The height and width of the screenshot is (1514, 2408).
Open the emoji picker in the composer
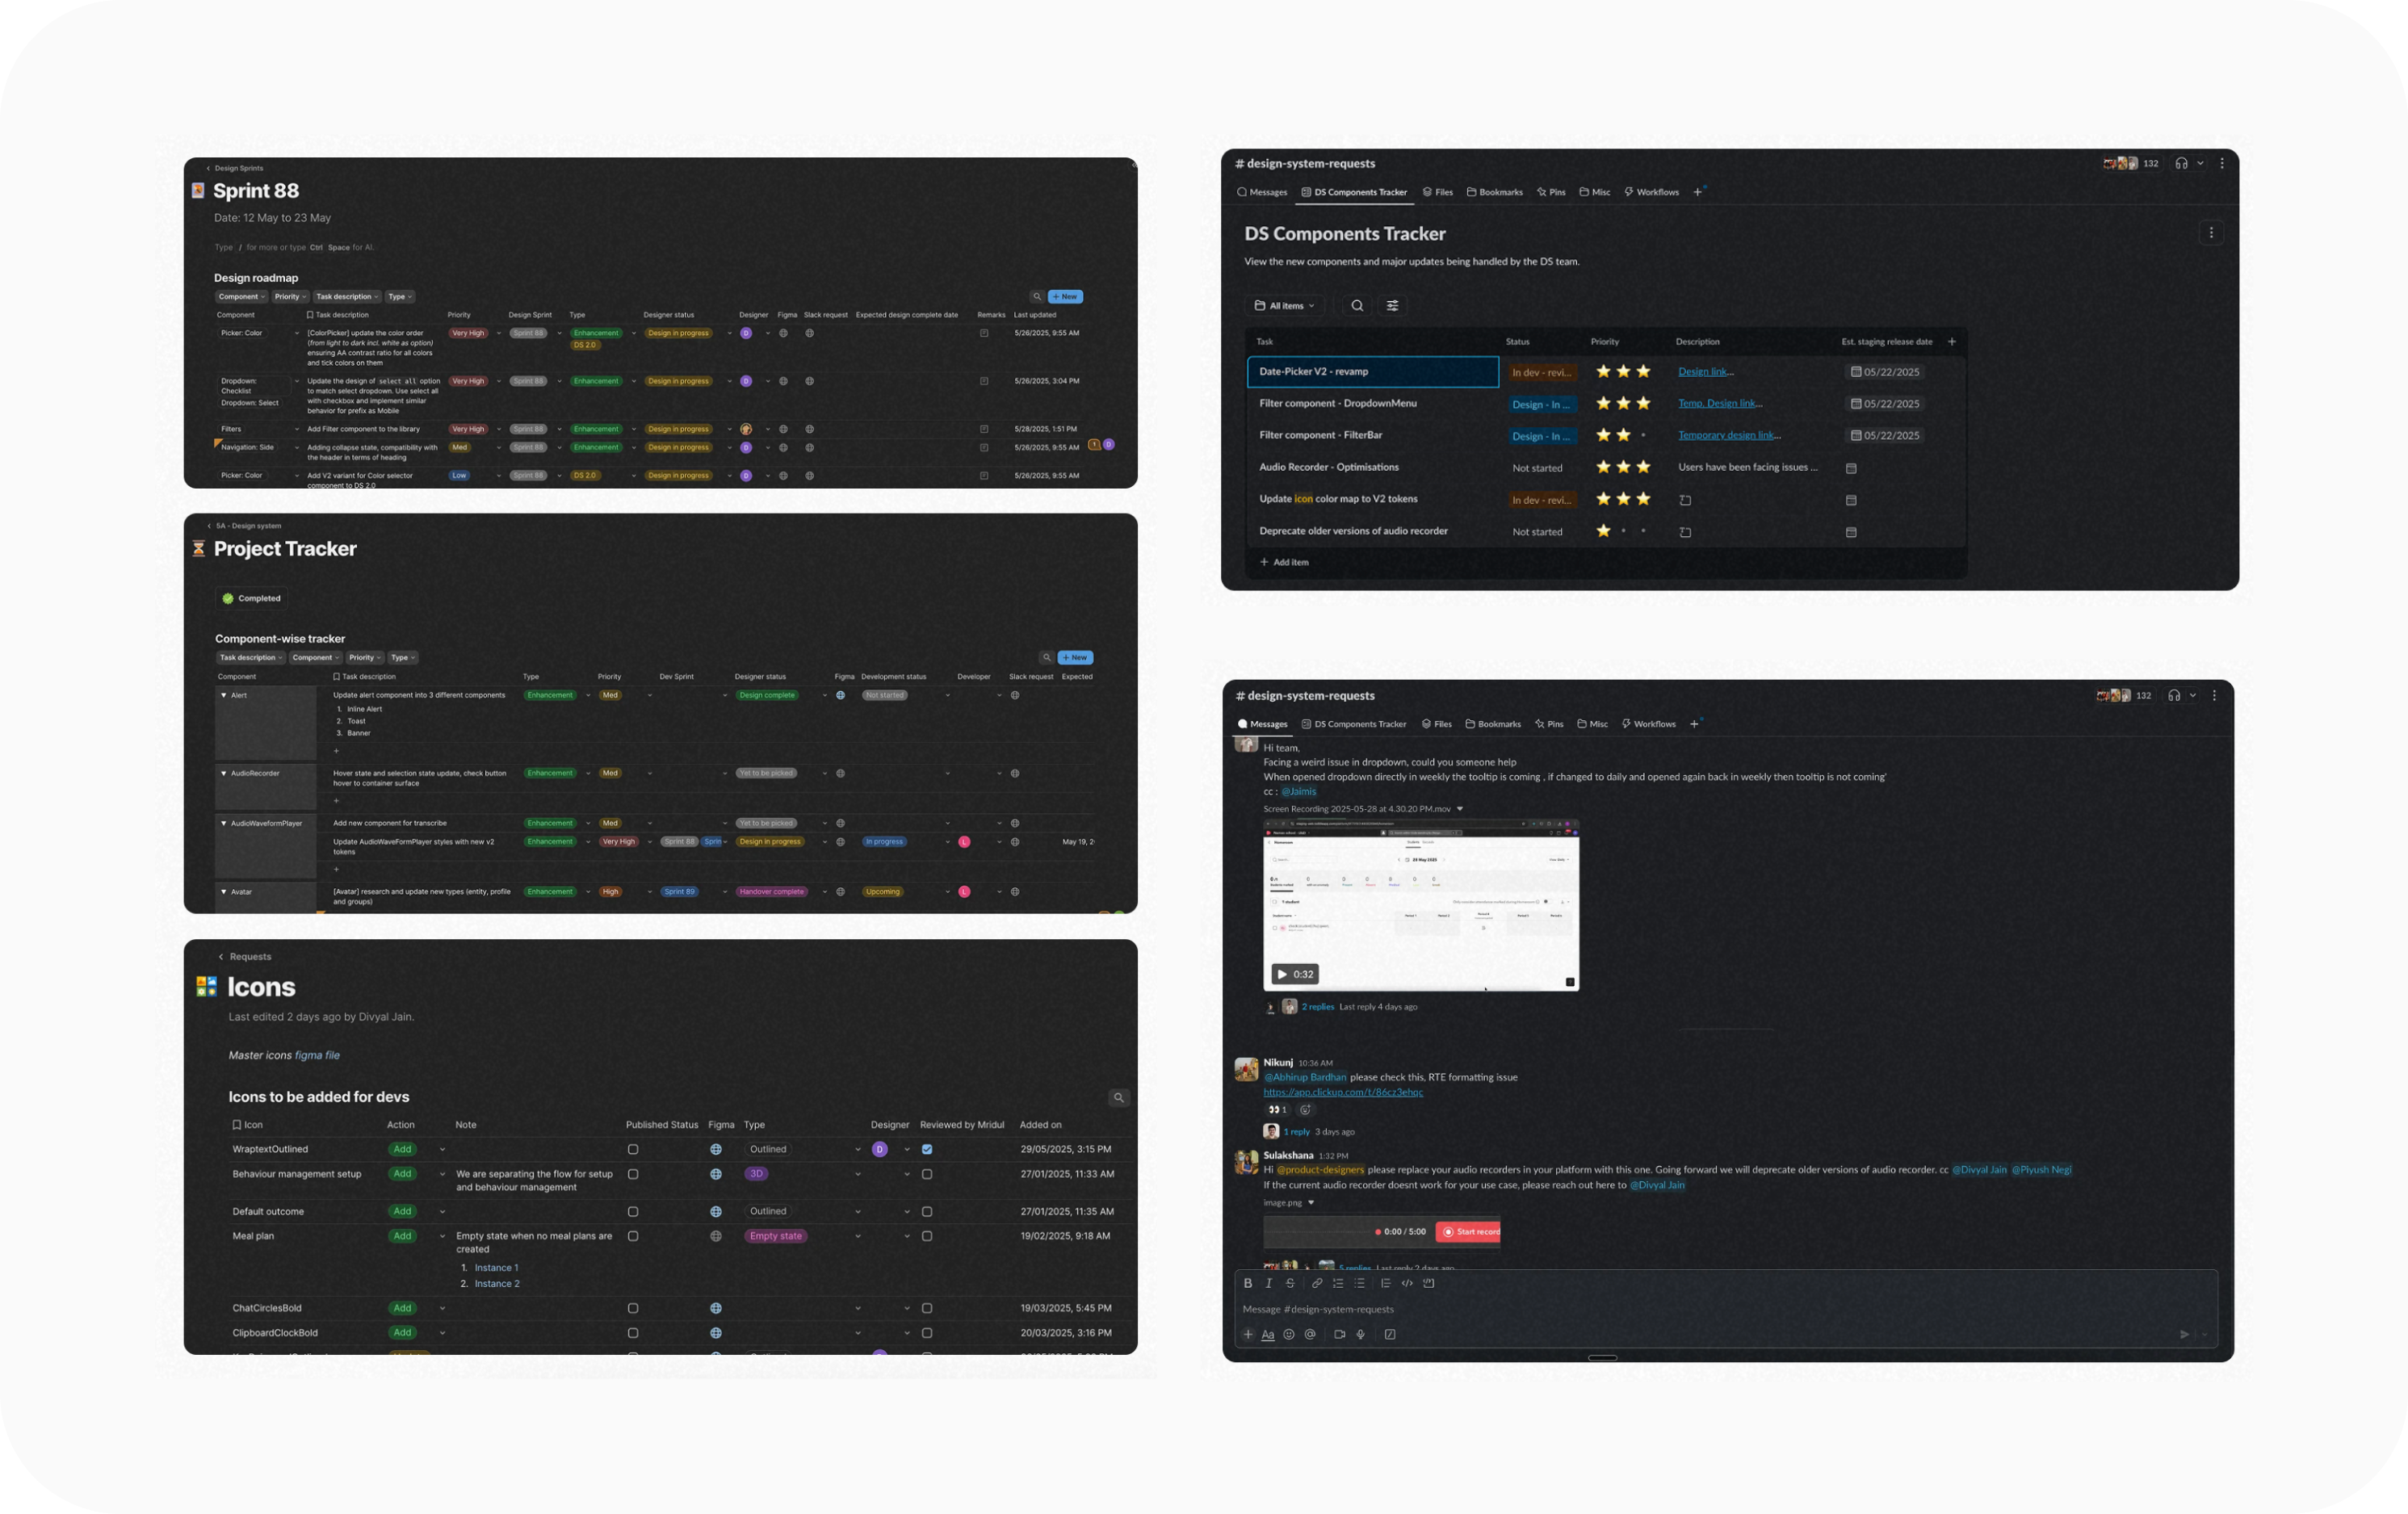(x=1289, y=1334)
